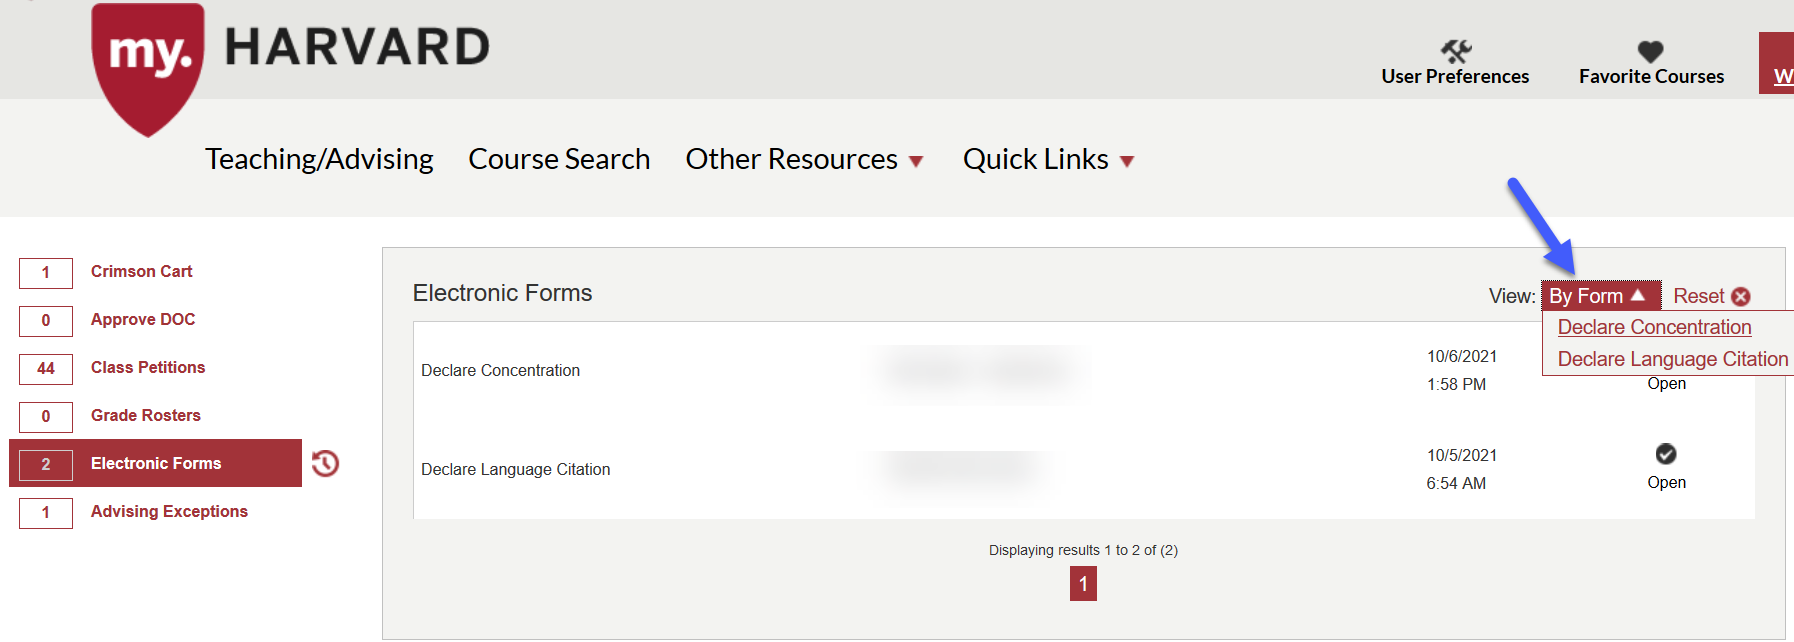
Task: Expand the Other Resources menu
Action: click(x=804, y=160)
